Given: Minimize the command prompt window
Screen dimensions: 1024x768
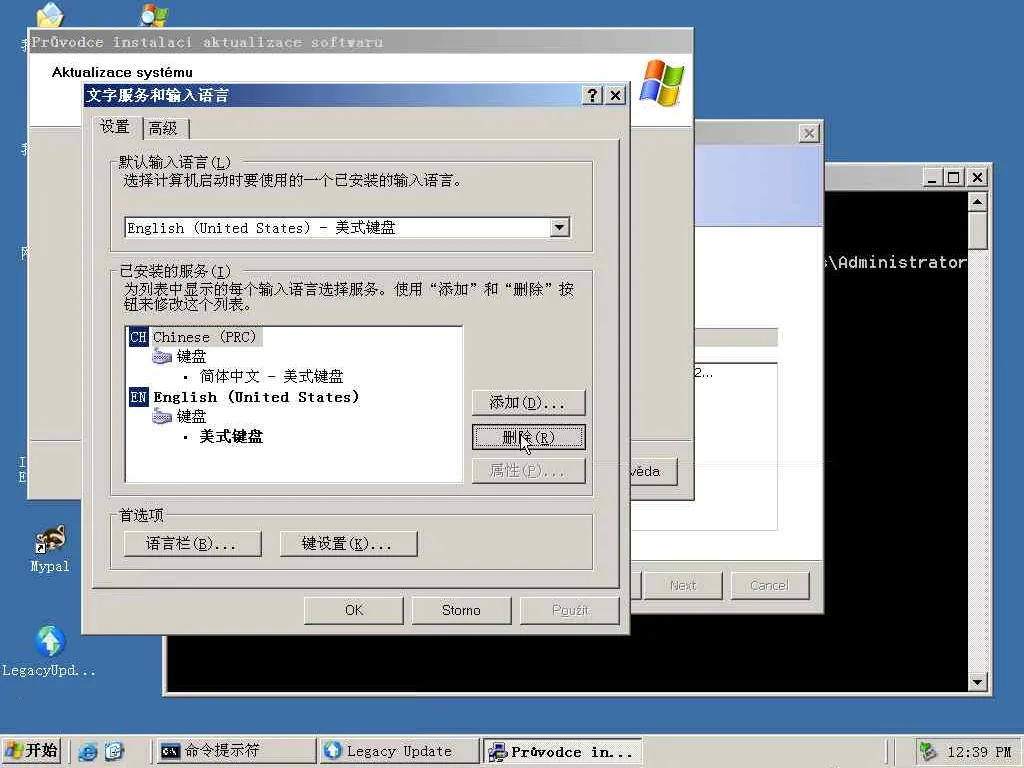Looking at the screenshot, I should coord(932,178).
